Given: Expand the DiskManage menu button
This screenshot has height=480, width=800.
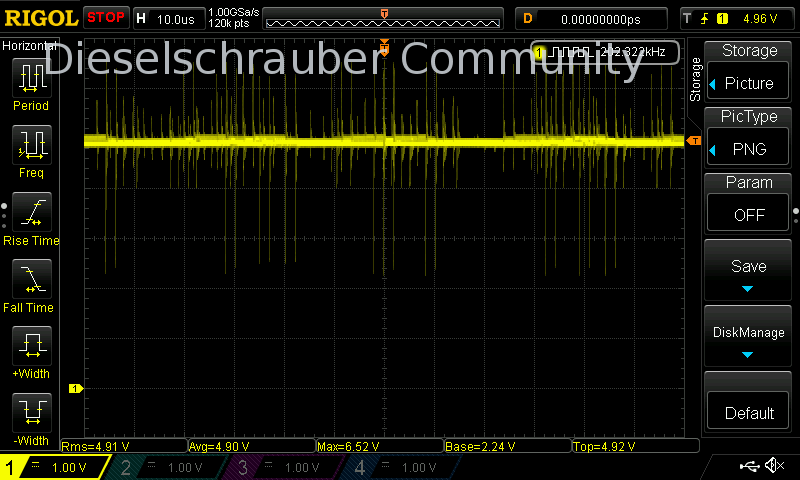Looking at the screenshot, I should [x=748, y=337].
